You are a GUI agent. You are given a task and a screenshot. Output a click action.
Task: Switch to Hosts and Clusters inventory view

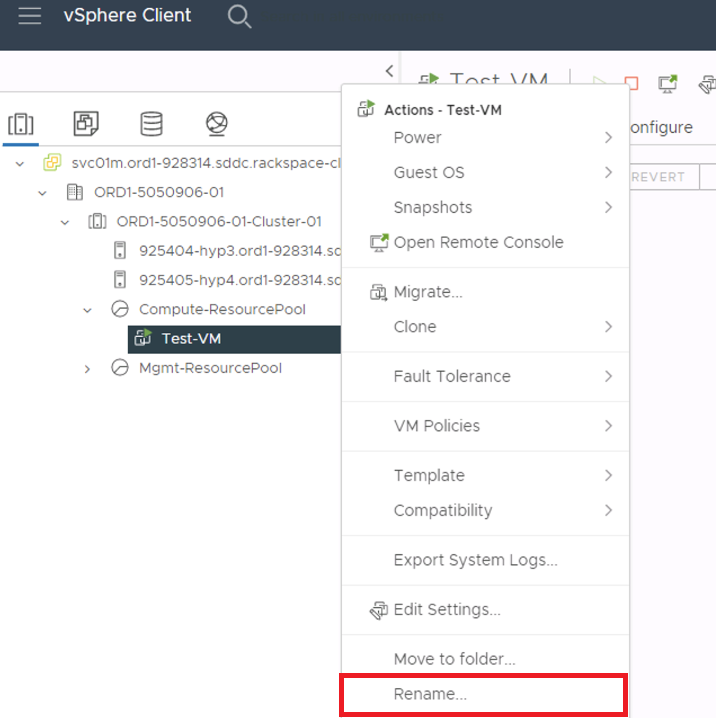pyautogui.click(x=21, y=124)
